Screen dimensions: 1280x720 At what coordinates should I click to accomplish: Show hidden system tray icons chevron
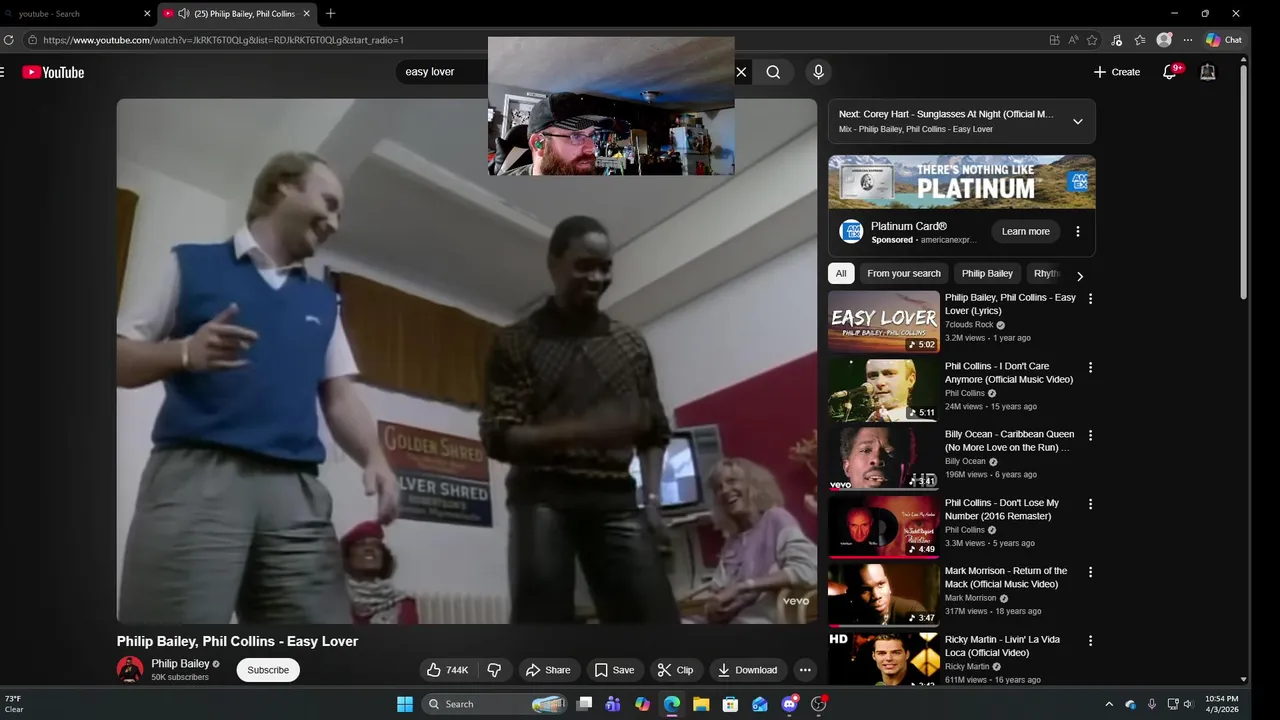[x=1108, y=704]
